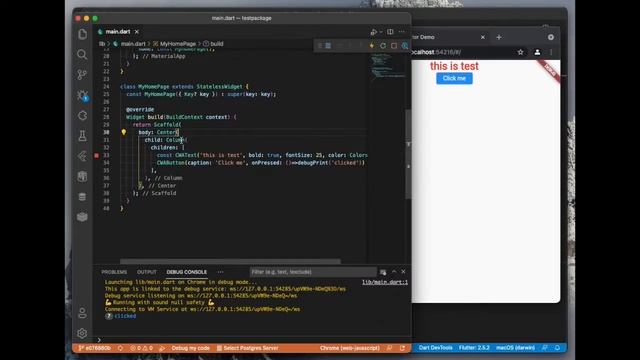
Task: Open a new Chrome tab with the plus
Action: 499,37
